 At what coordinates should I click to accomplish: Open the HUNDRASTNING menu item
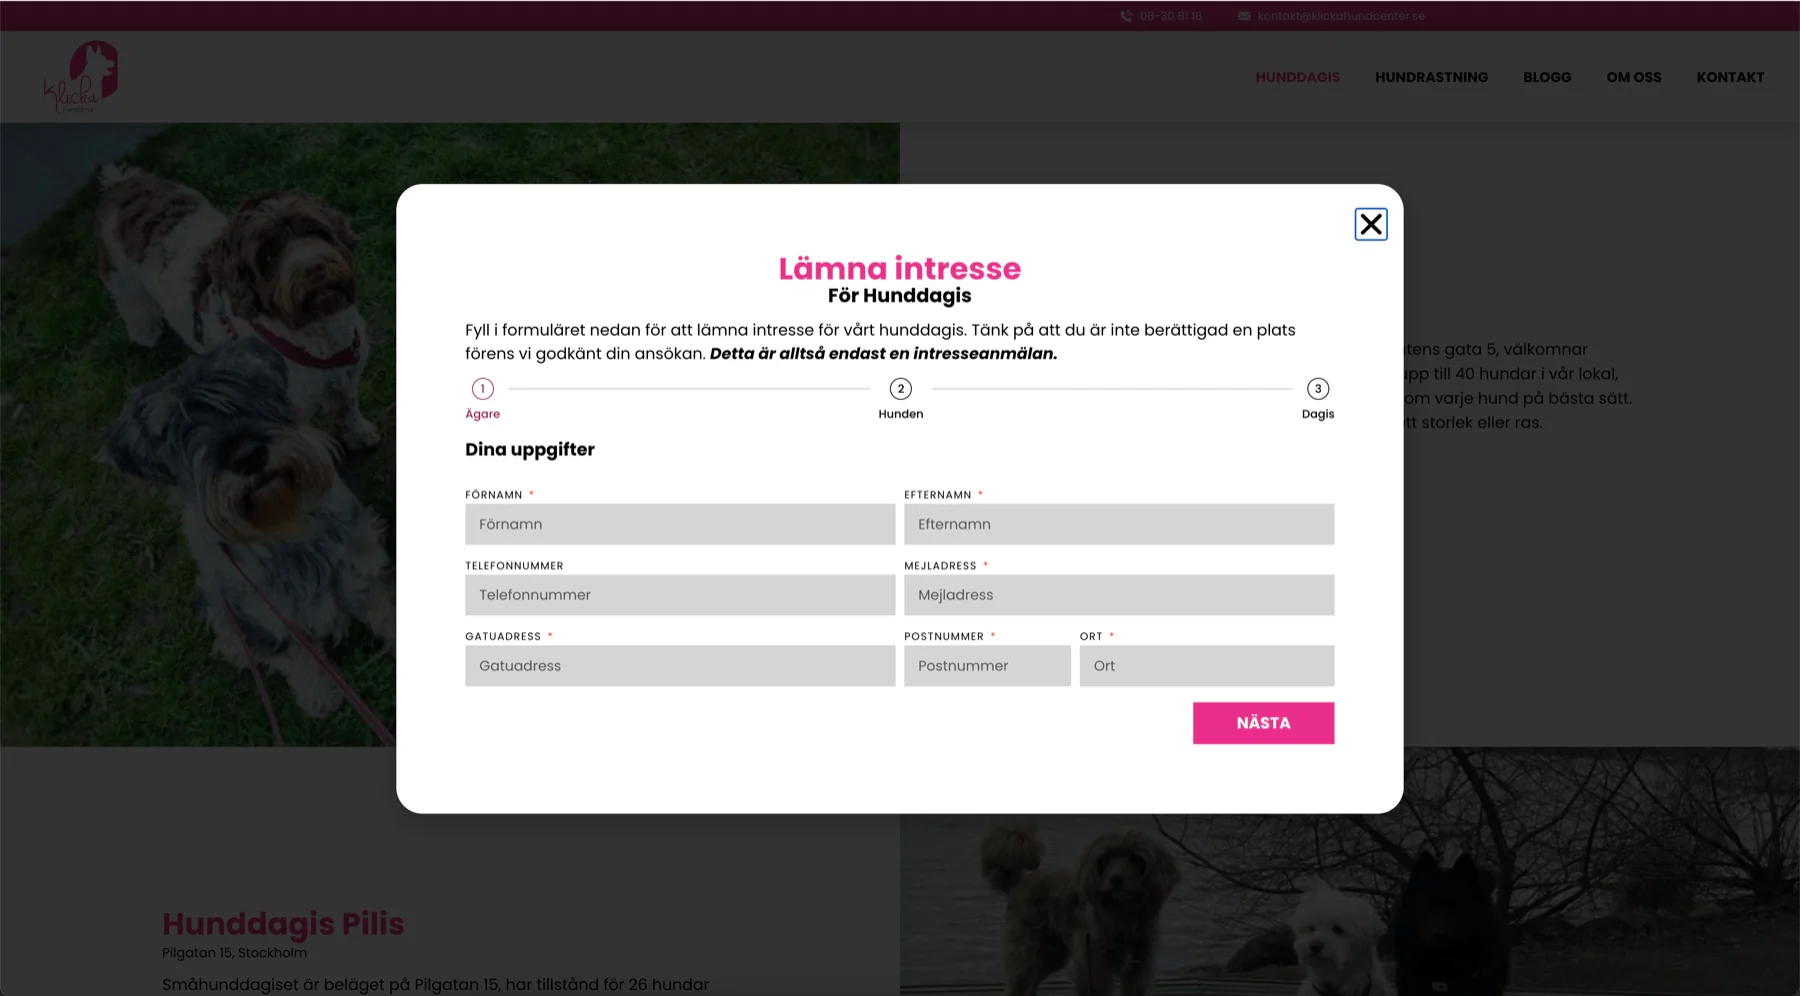coord(1431,77)
